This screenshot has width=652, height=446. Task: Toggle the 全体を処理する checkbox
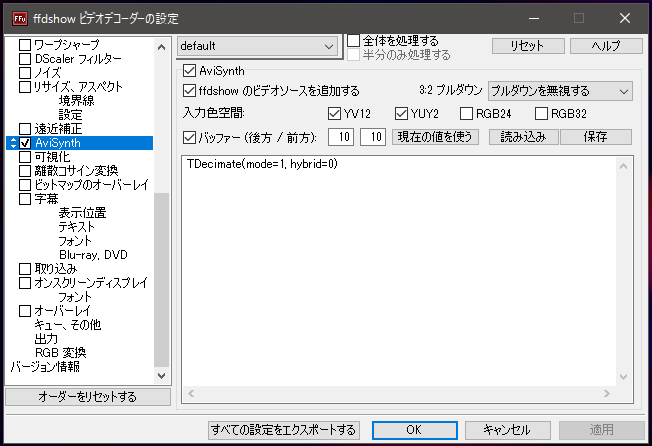353,41
